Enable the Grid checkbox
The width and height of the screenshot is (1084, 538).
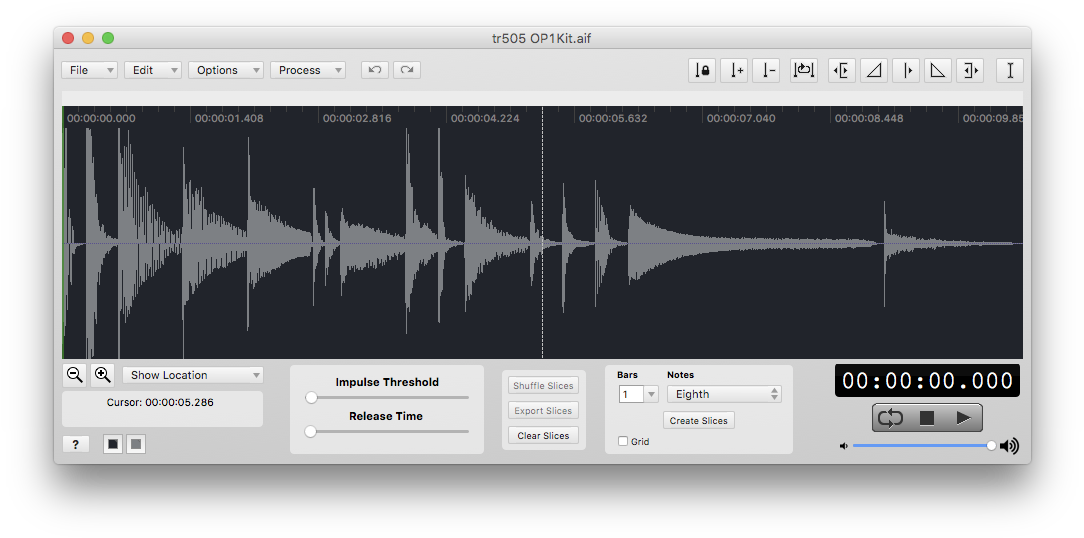coord(624,441)
